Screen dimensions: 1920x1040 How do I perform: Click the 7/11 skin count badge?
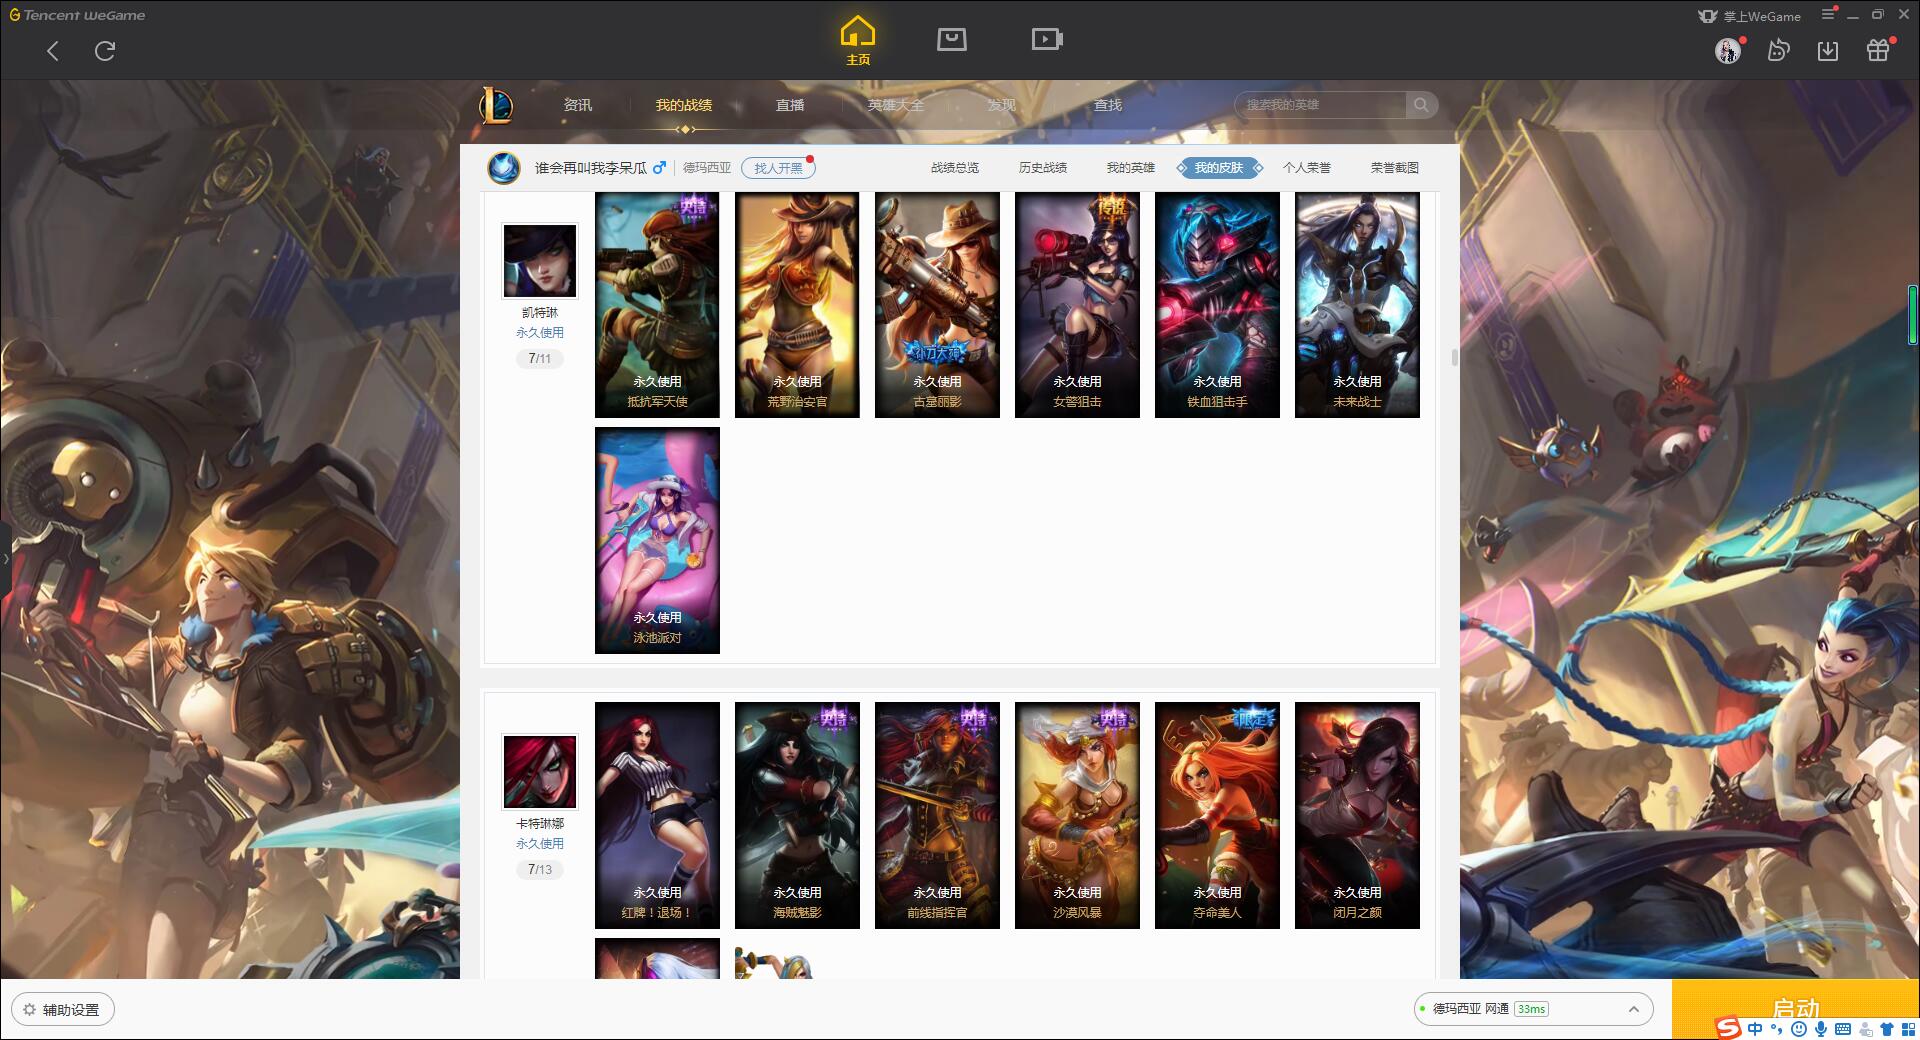(x=540, y=358)
